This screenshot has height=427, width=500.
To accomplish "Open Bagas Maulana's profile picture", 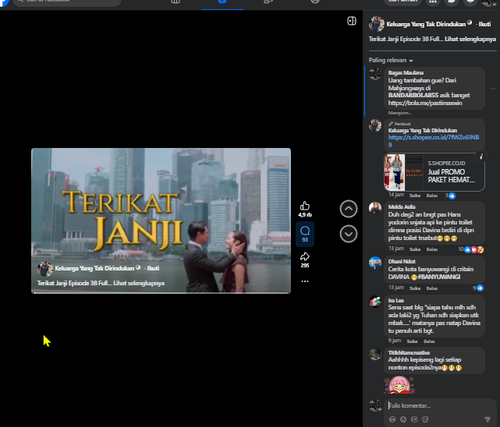I will [375, 74].
